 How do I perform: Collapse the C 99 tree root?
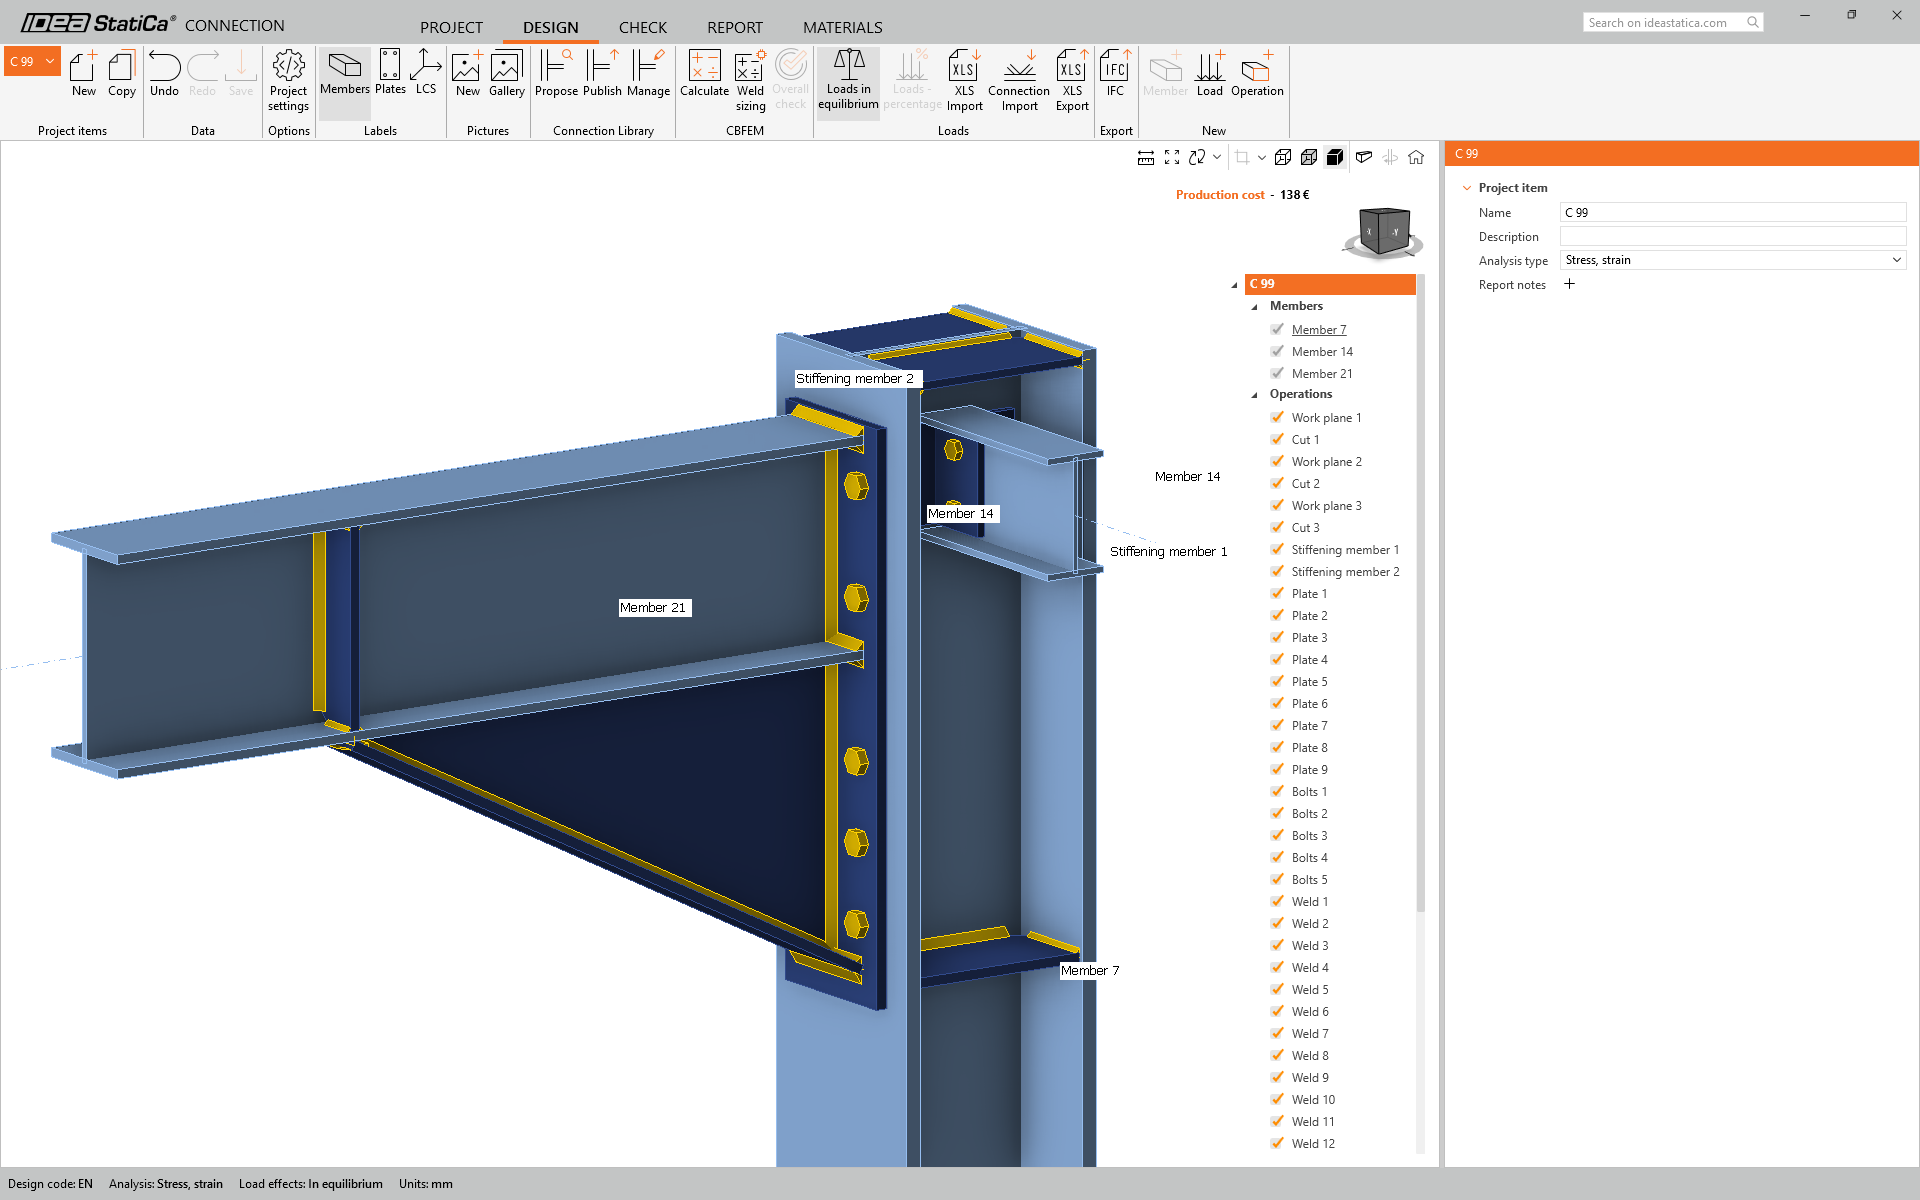(x=1234, y=285)
